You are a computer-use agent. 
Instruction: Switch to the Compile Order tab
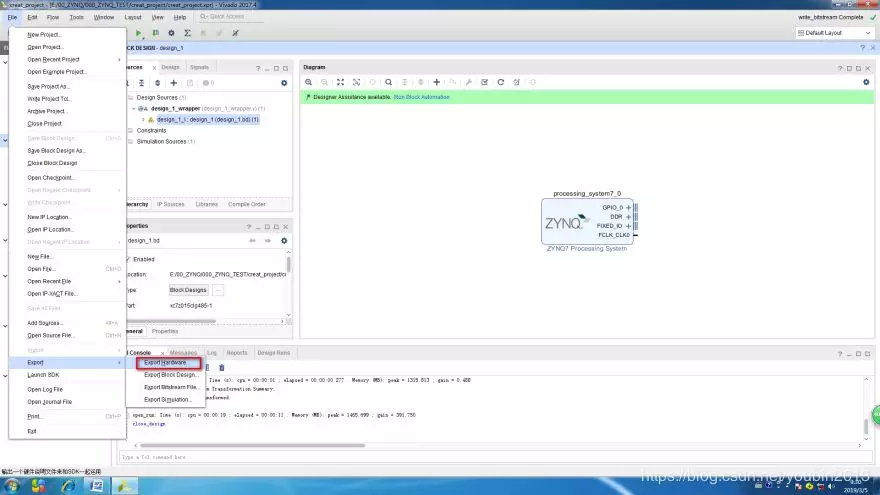click(x=246, y=204)
